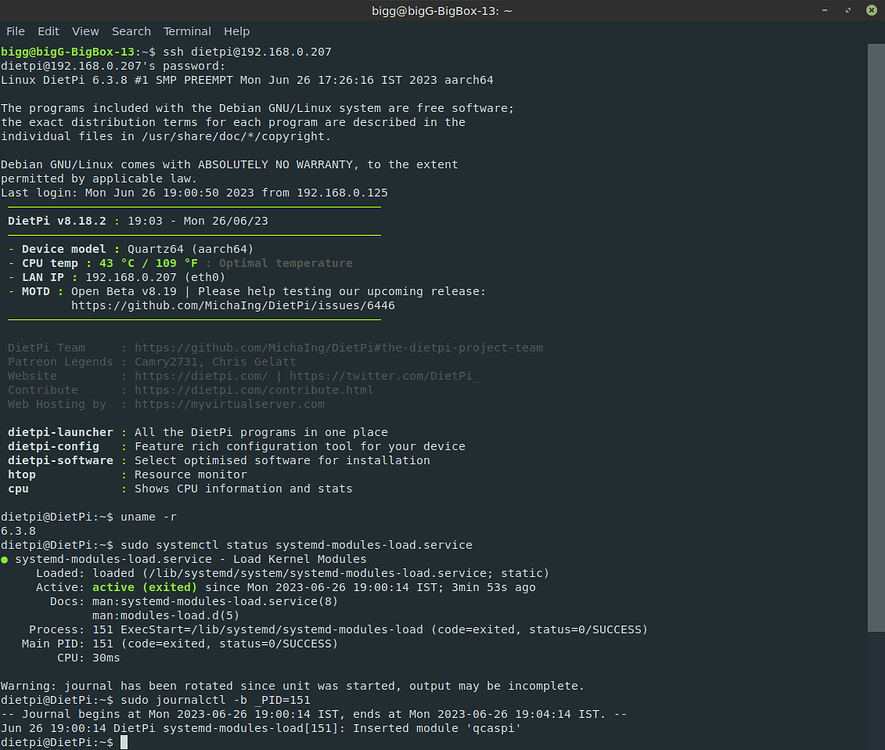Open the Help menu
The height and width of the screenshot is (750, 885).
point(236,31)
